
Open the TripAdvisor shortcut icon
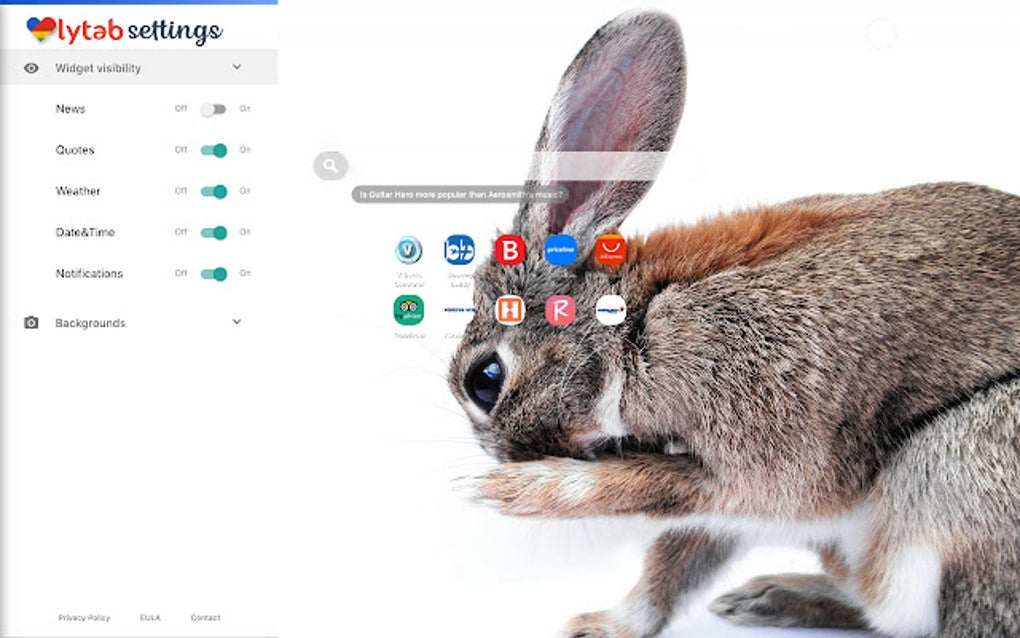(x=409, y=310)
